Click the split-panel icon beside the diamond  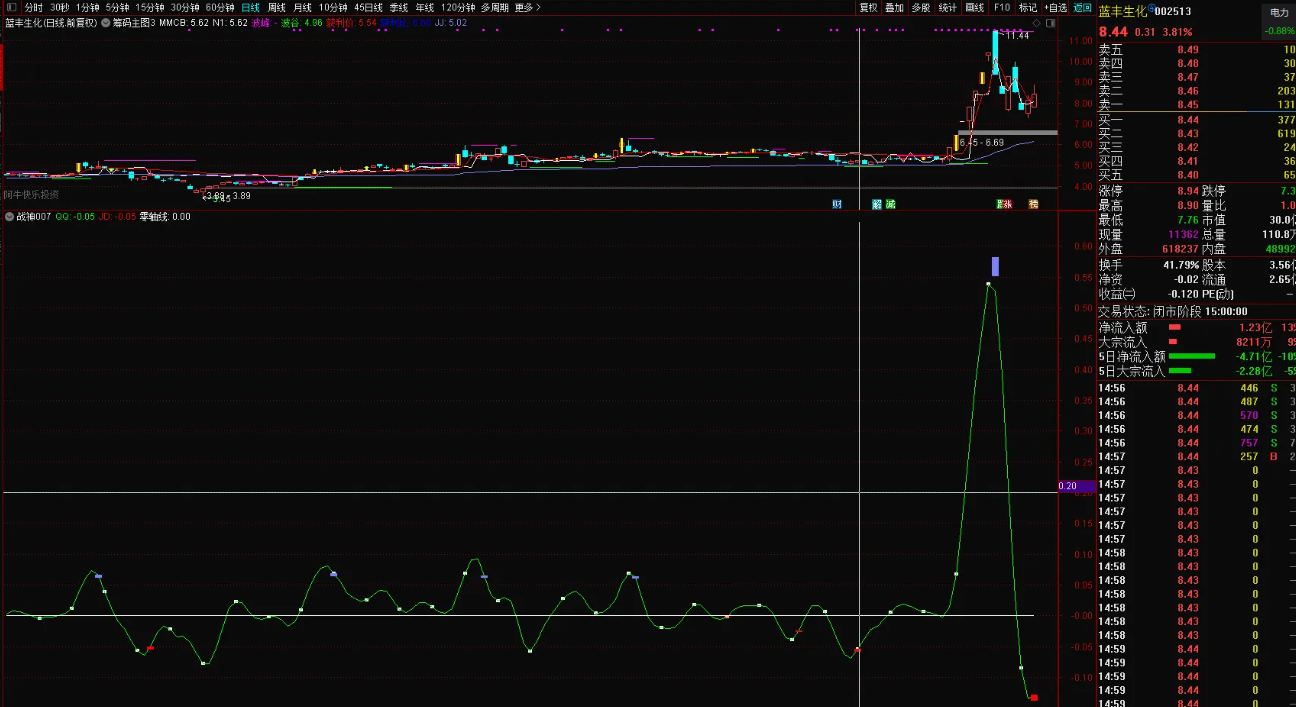pyautogui.click(x=1050, y=21)
